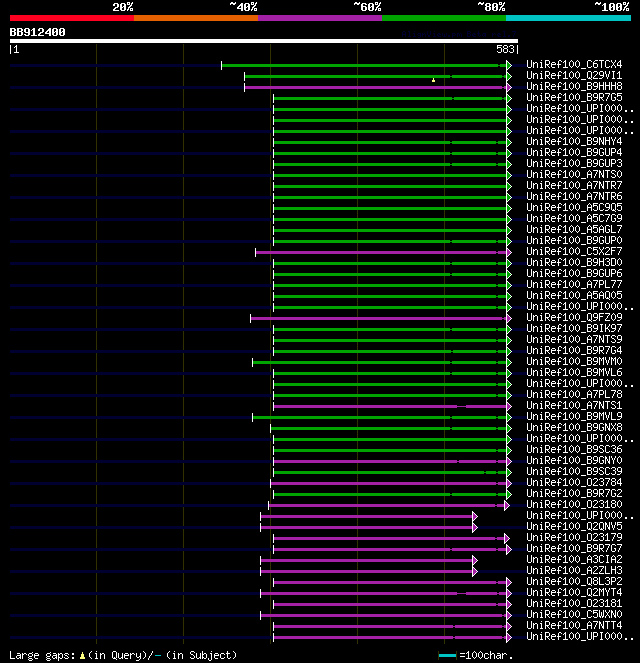The width and height of the screenshot is (640, 663).
Task: Click the purple alignment bar for UniRef100_A2ZLH3
Action: pyautogui.click(x=366, y=571)
